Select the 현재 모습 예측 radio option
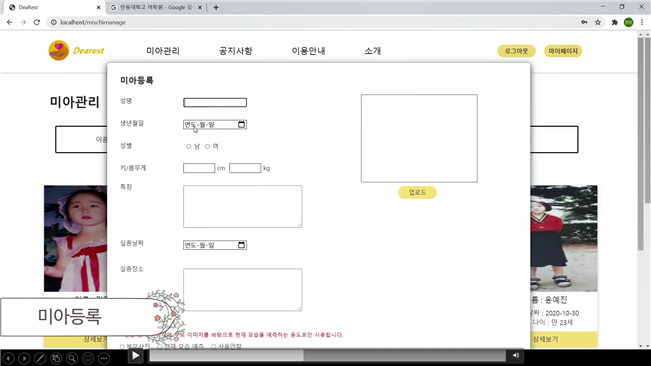Image resolution: width=651 pixels, height=366 pixels. coord(160,346)
